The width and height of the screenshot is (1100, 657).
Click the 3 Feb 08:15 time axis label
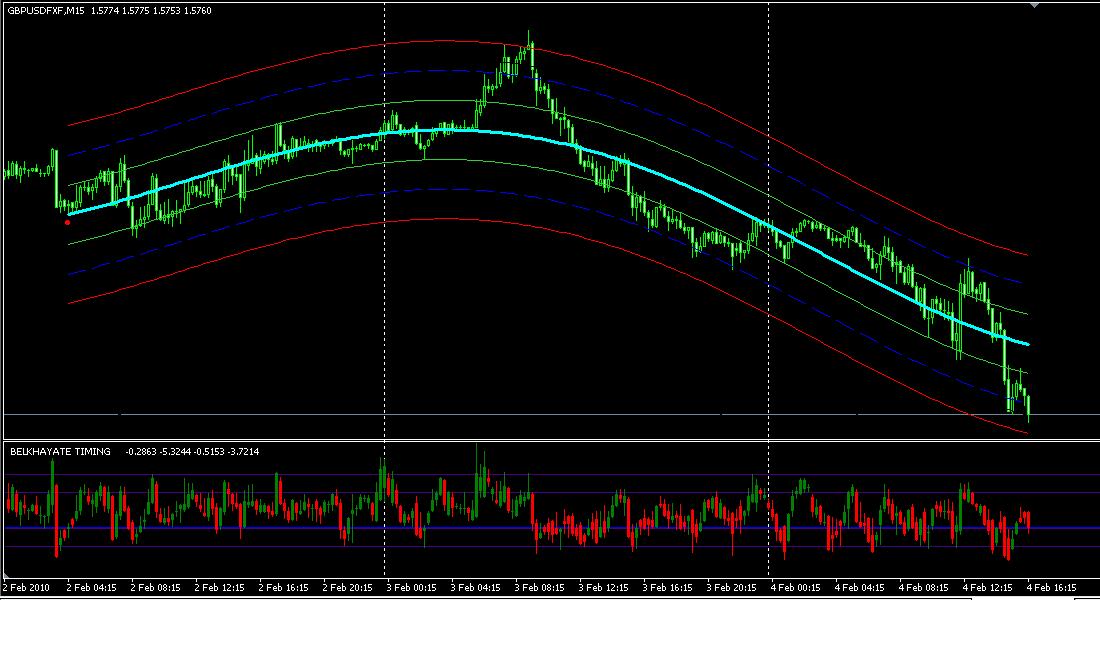coord(539,588)
